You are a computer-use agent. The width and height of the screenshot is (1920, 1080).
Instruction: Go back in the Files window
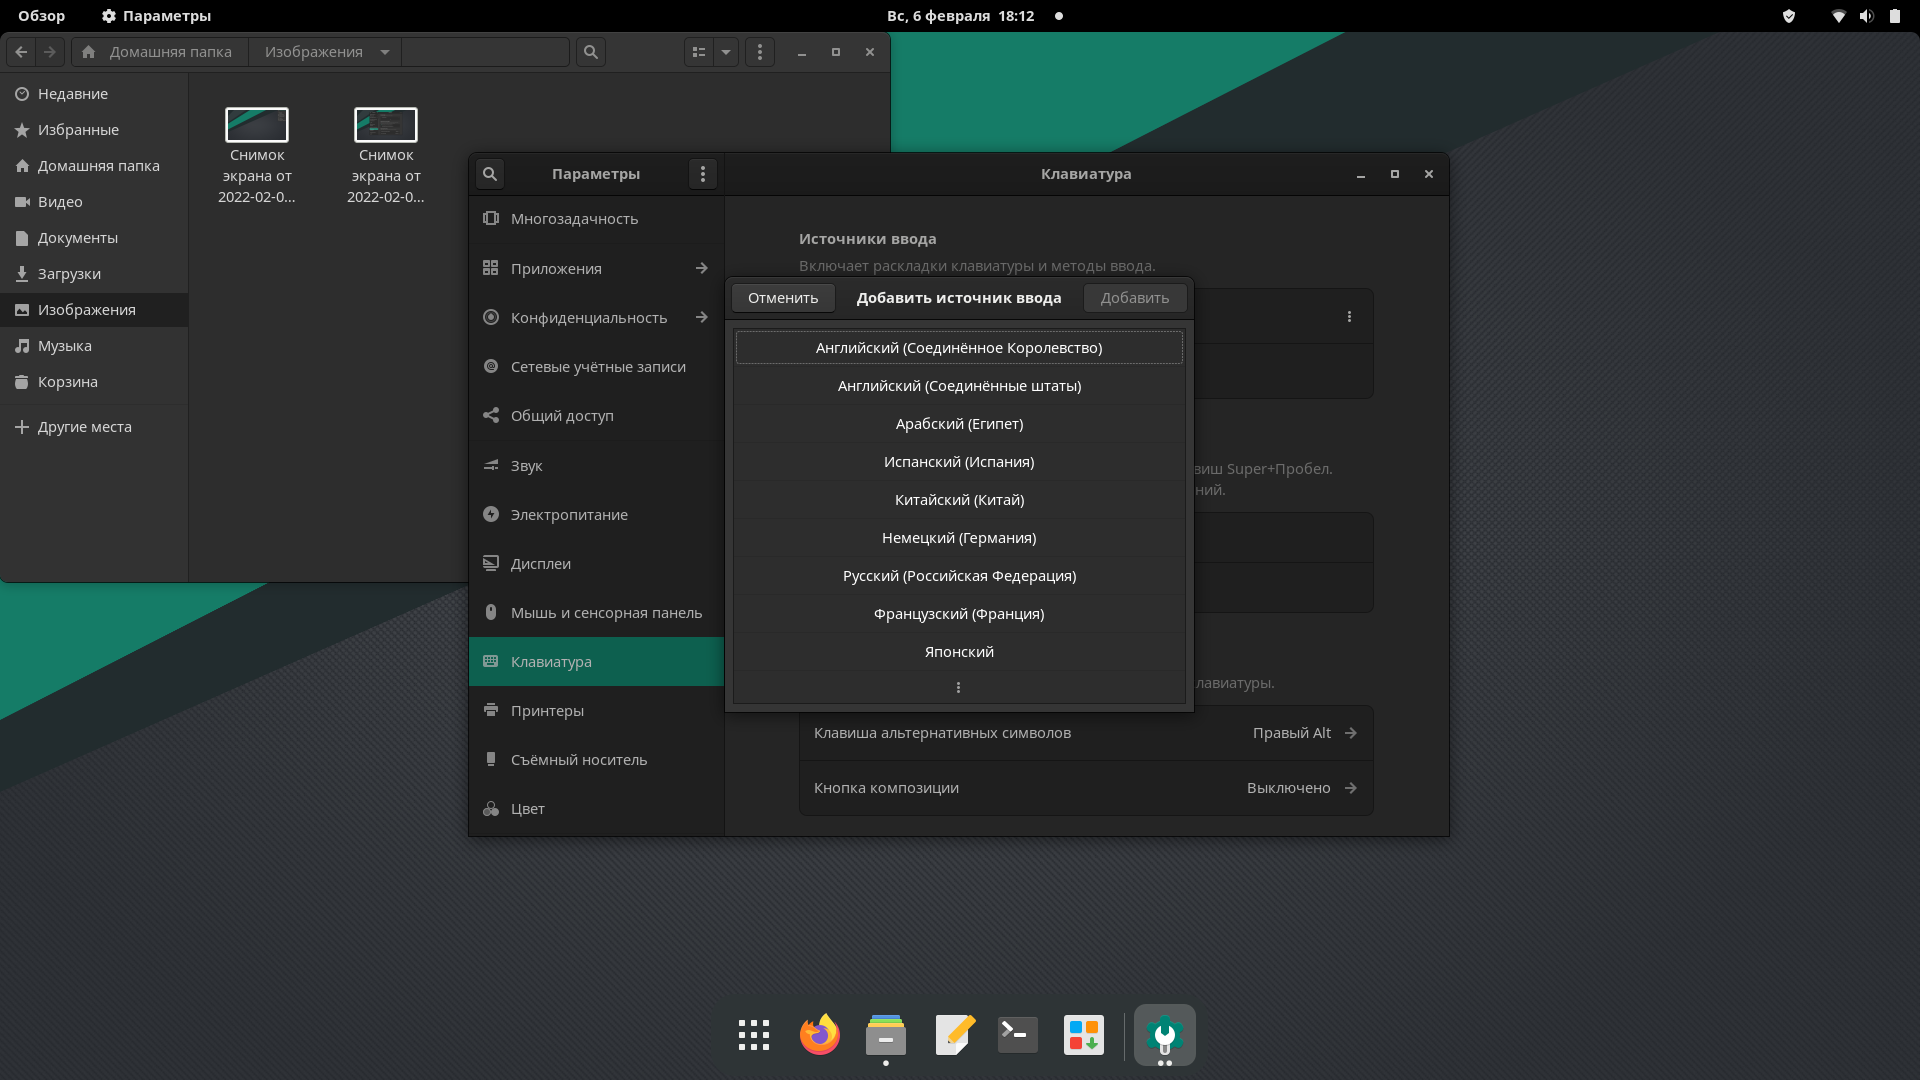pos(21,52)
